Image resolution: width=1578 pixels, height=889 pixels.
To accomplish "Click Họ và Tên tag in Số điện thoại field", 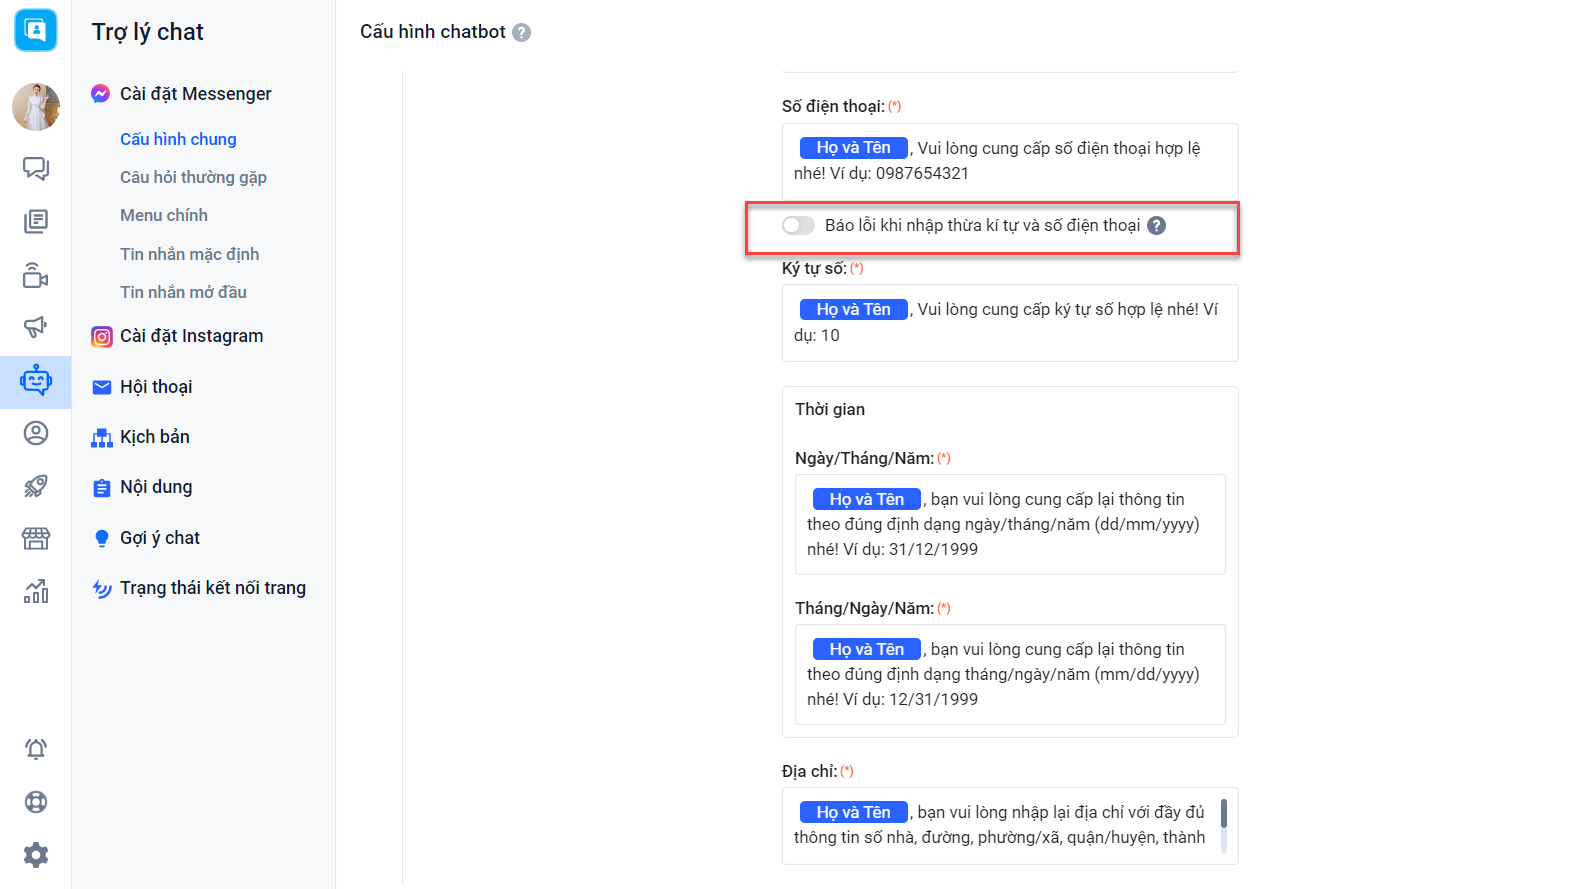I will point(853,148).
